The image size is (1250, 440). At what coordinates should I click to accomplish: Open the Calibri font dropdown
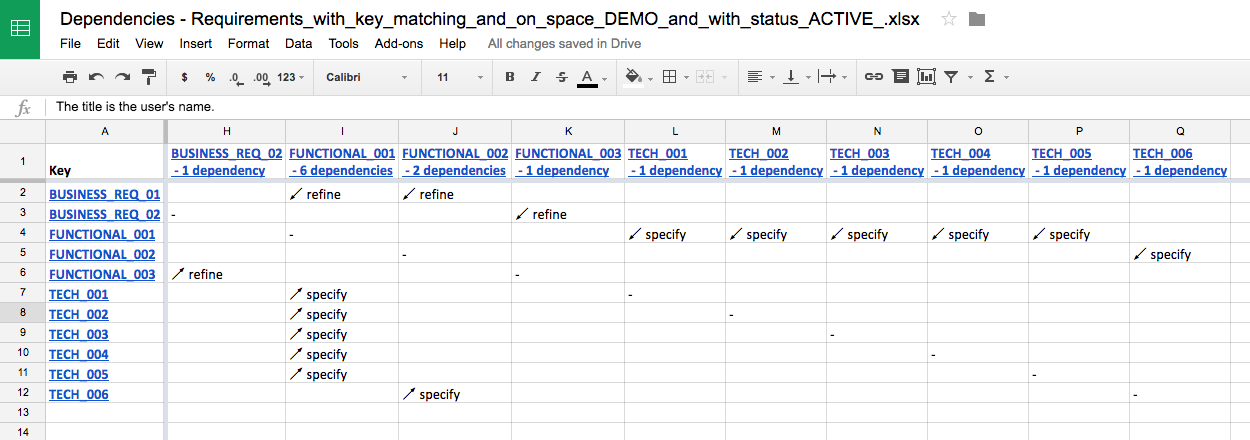[x=367, y=77]
